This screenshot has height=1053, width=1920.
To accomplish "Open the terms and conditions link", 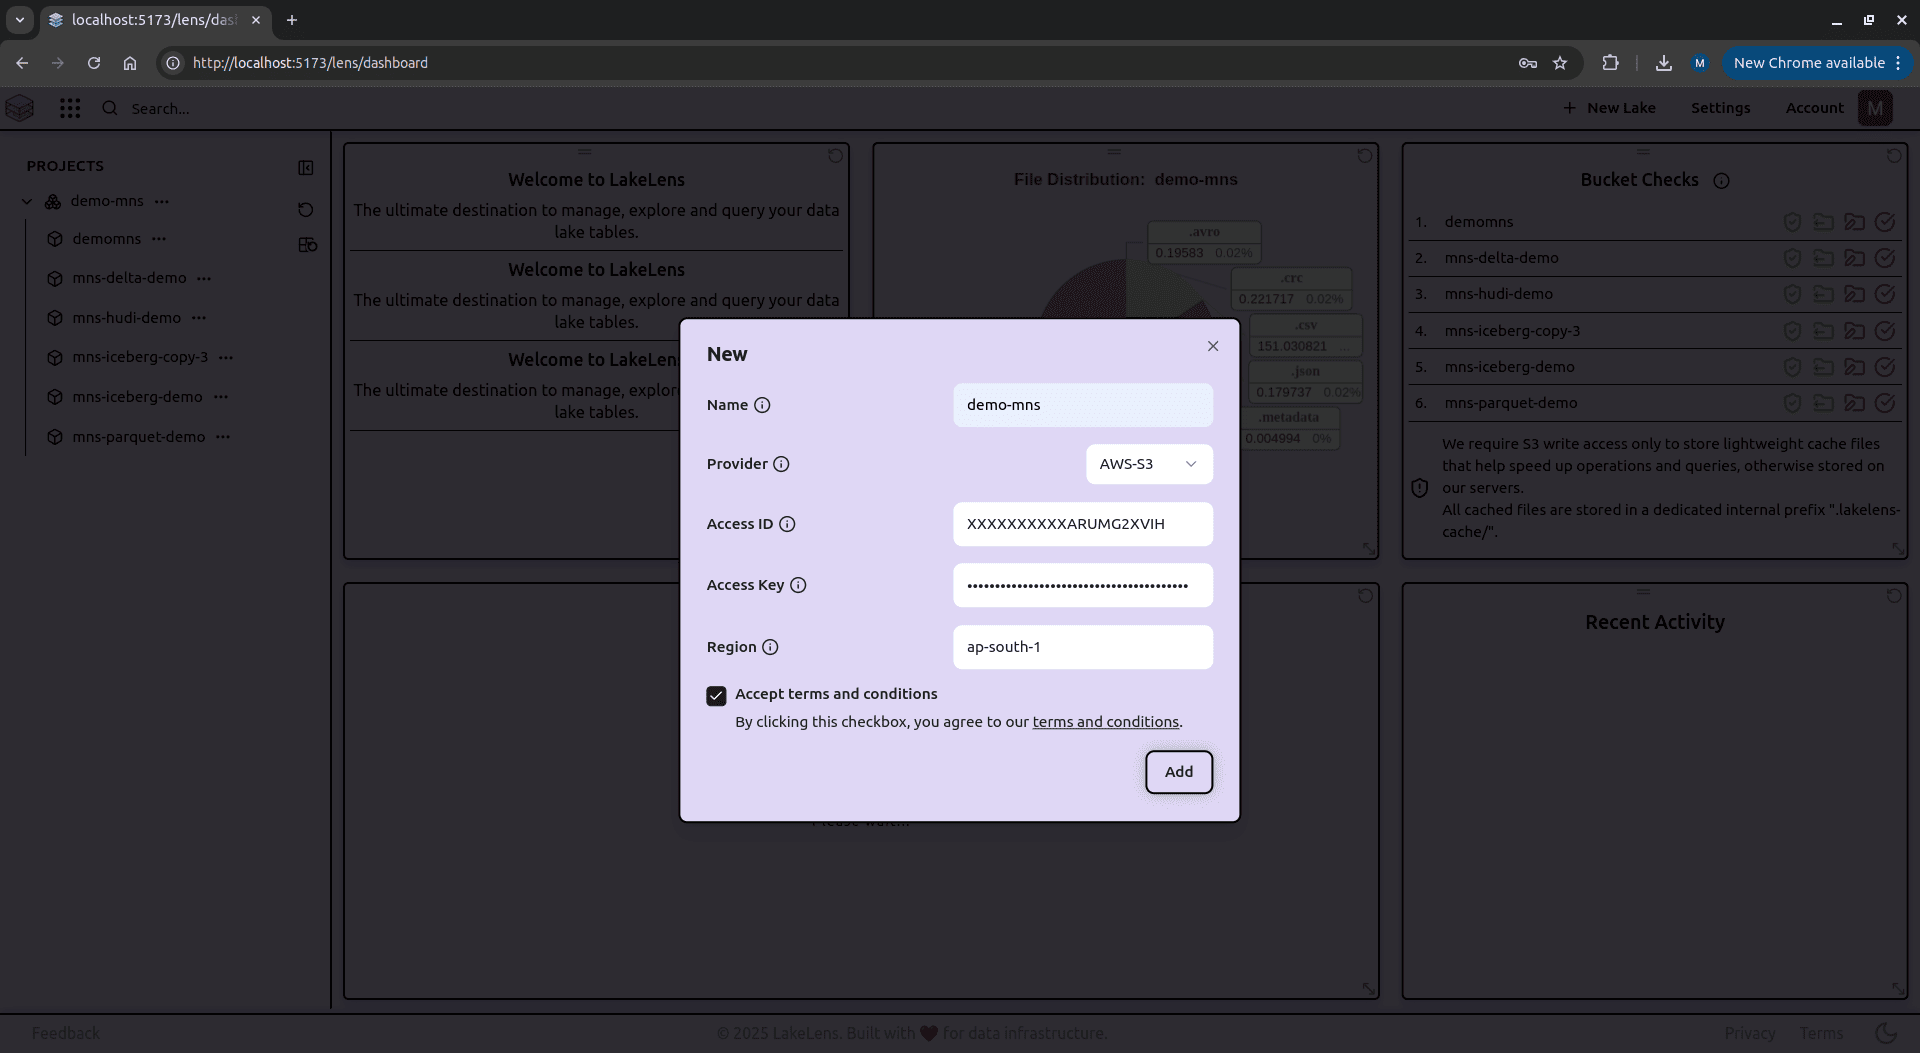I will (1105, 722).
